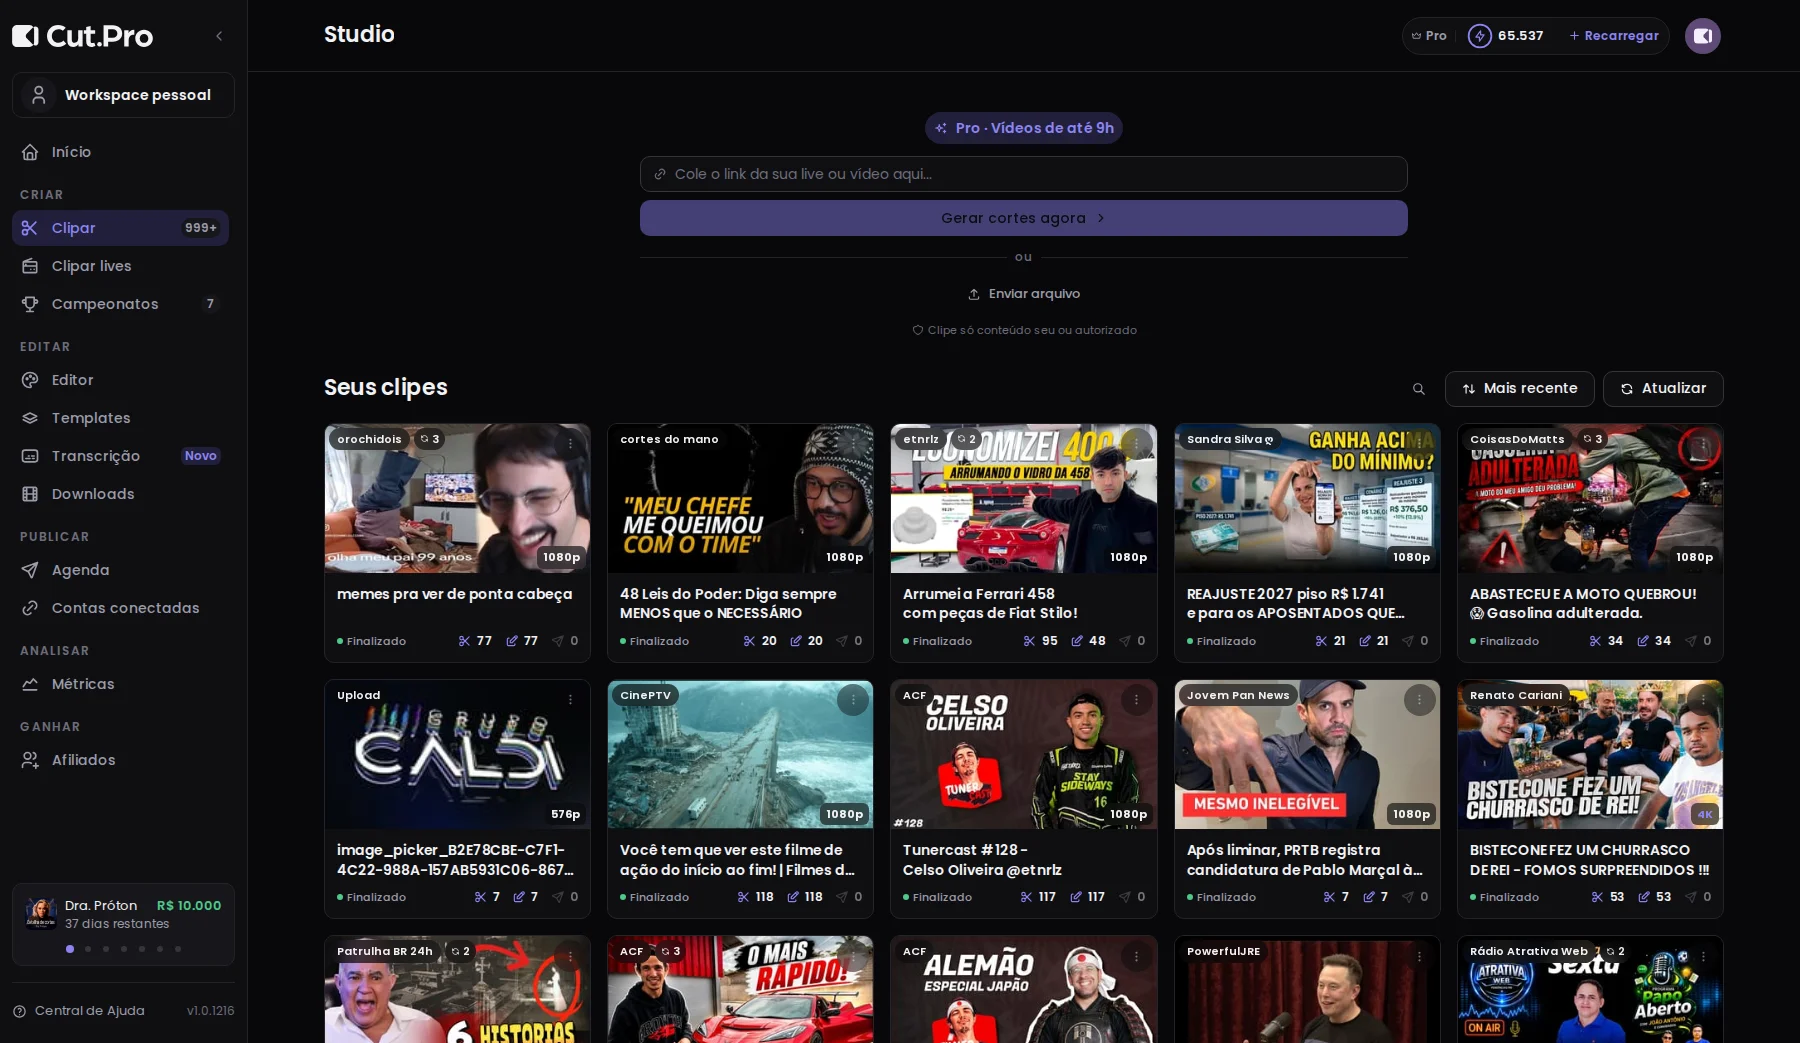Click the Downloads icon in sidebar
The height and width of the screenshot is (1043, 1800).
click(30, 494)
